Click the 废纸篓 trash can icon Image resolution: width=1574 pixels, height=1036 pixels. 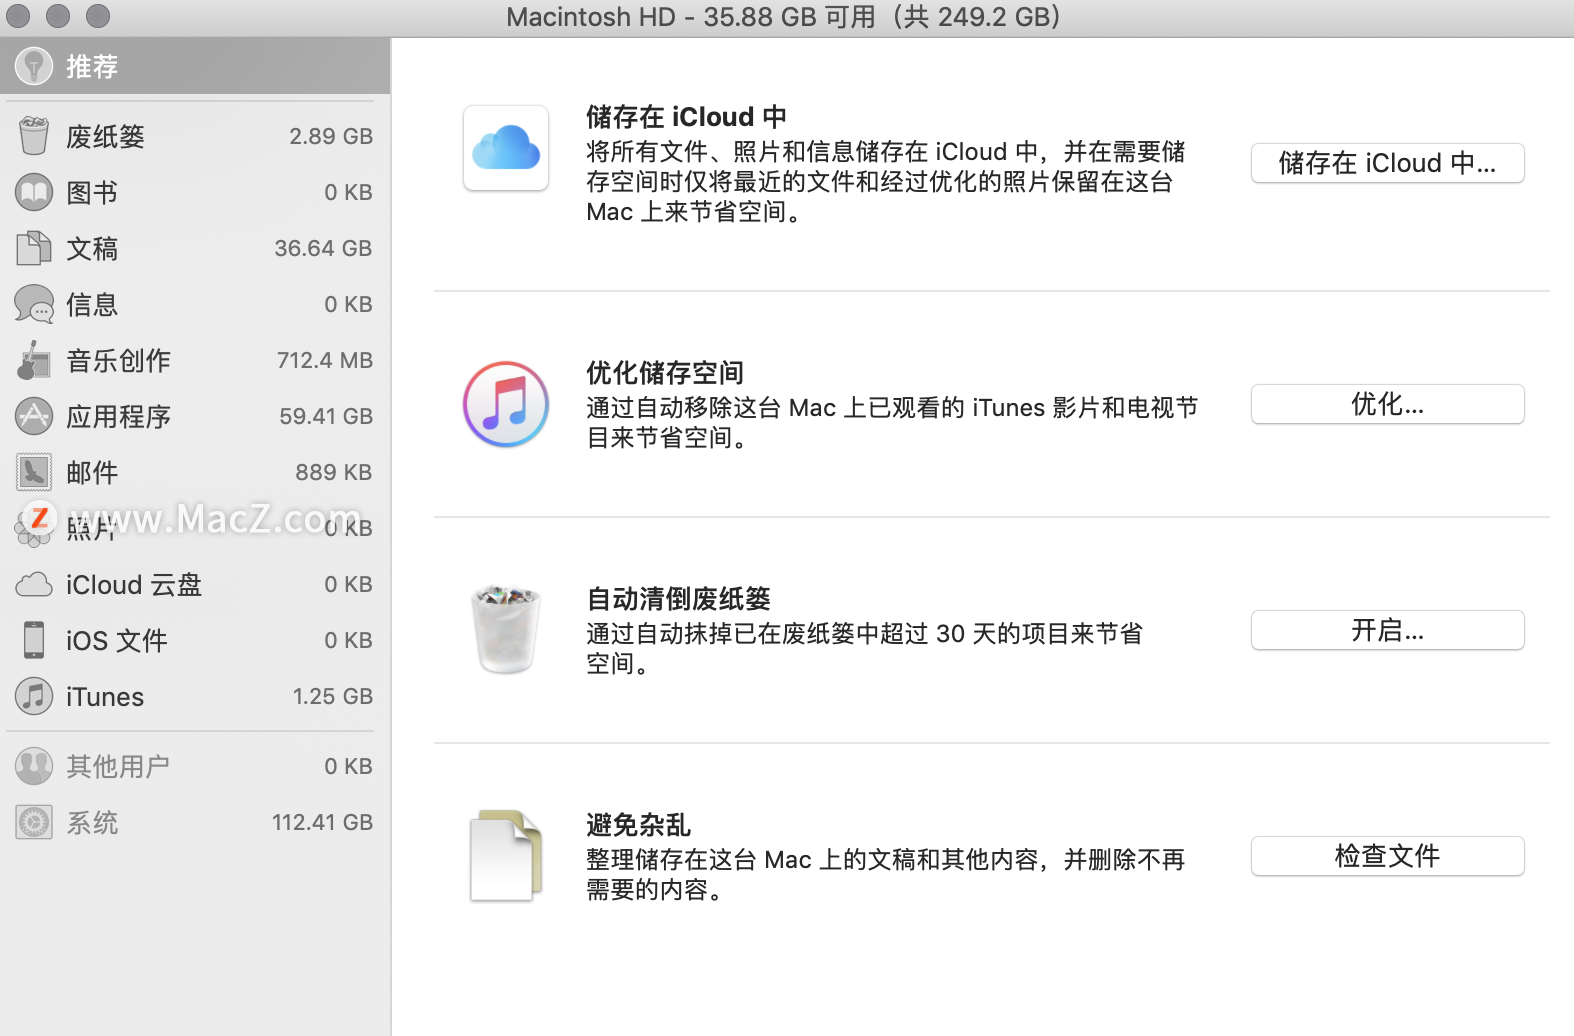(34, 135)
